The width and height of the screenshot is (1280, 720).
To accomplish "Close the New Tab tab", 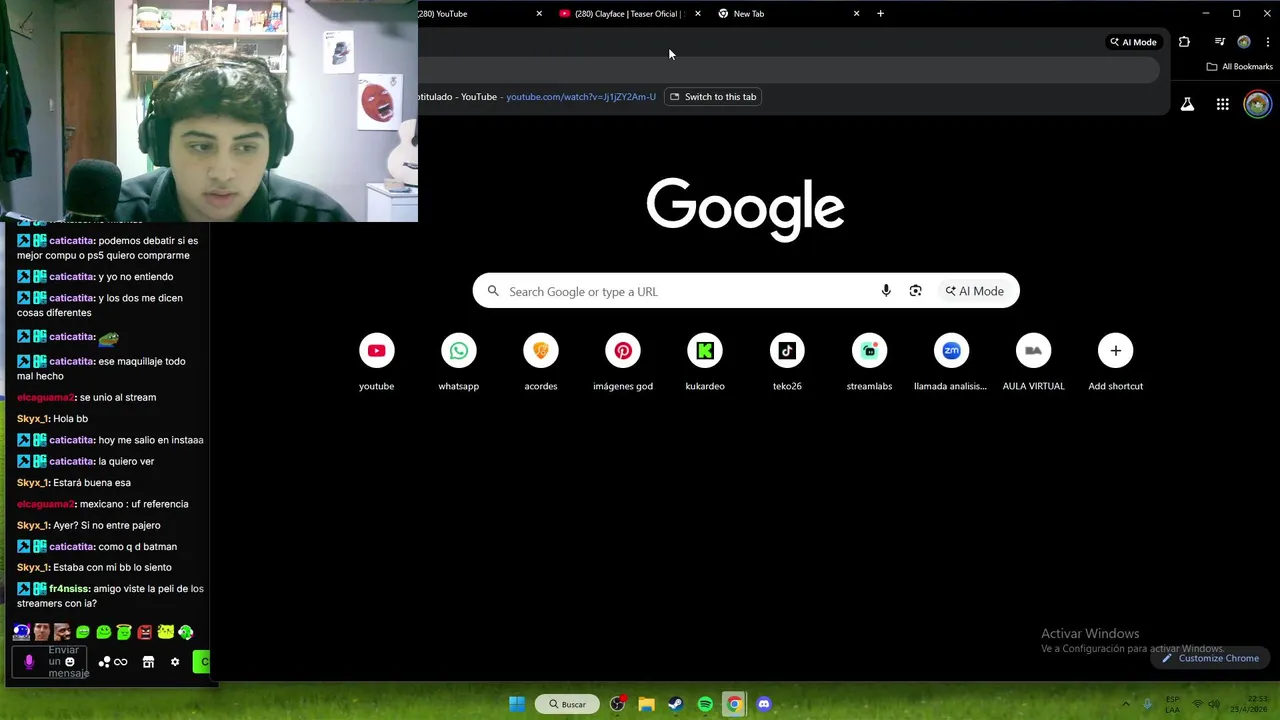I will pos(856,14).
